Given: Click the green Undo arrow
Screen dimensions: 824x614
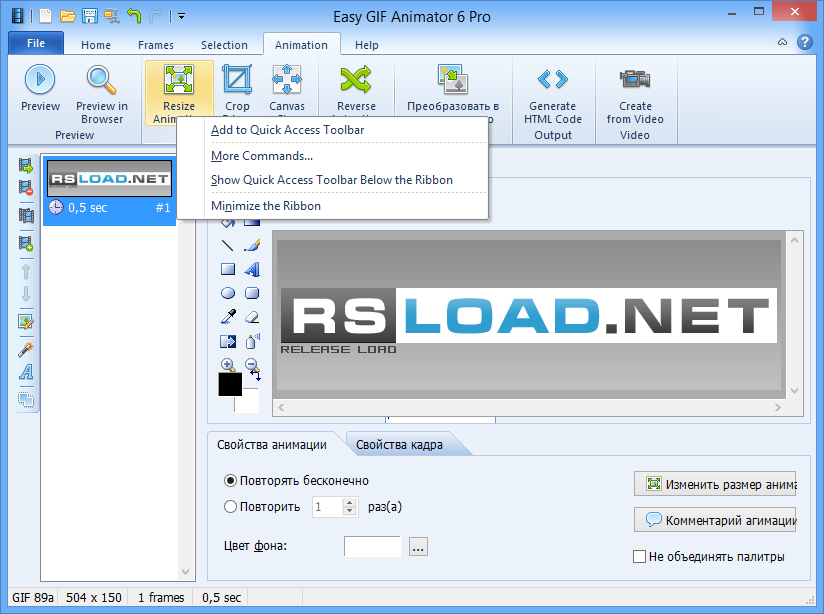Looking at the screenshot, I should [135, 16].
